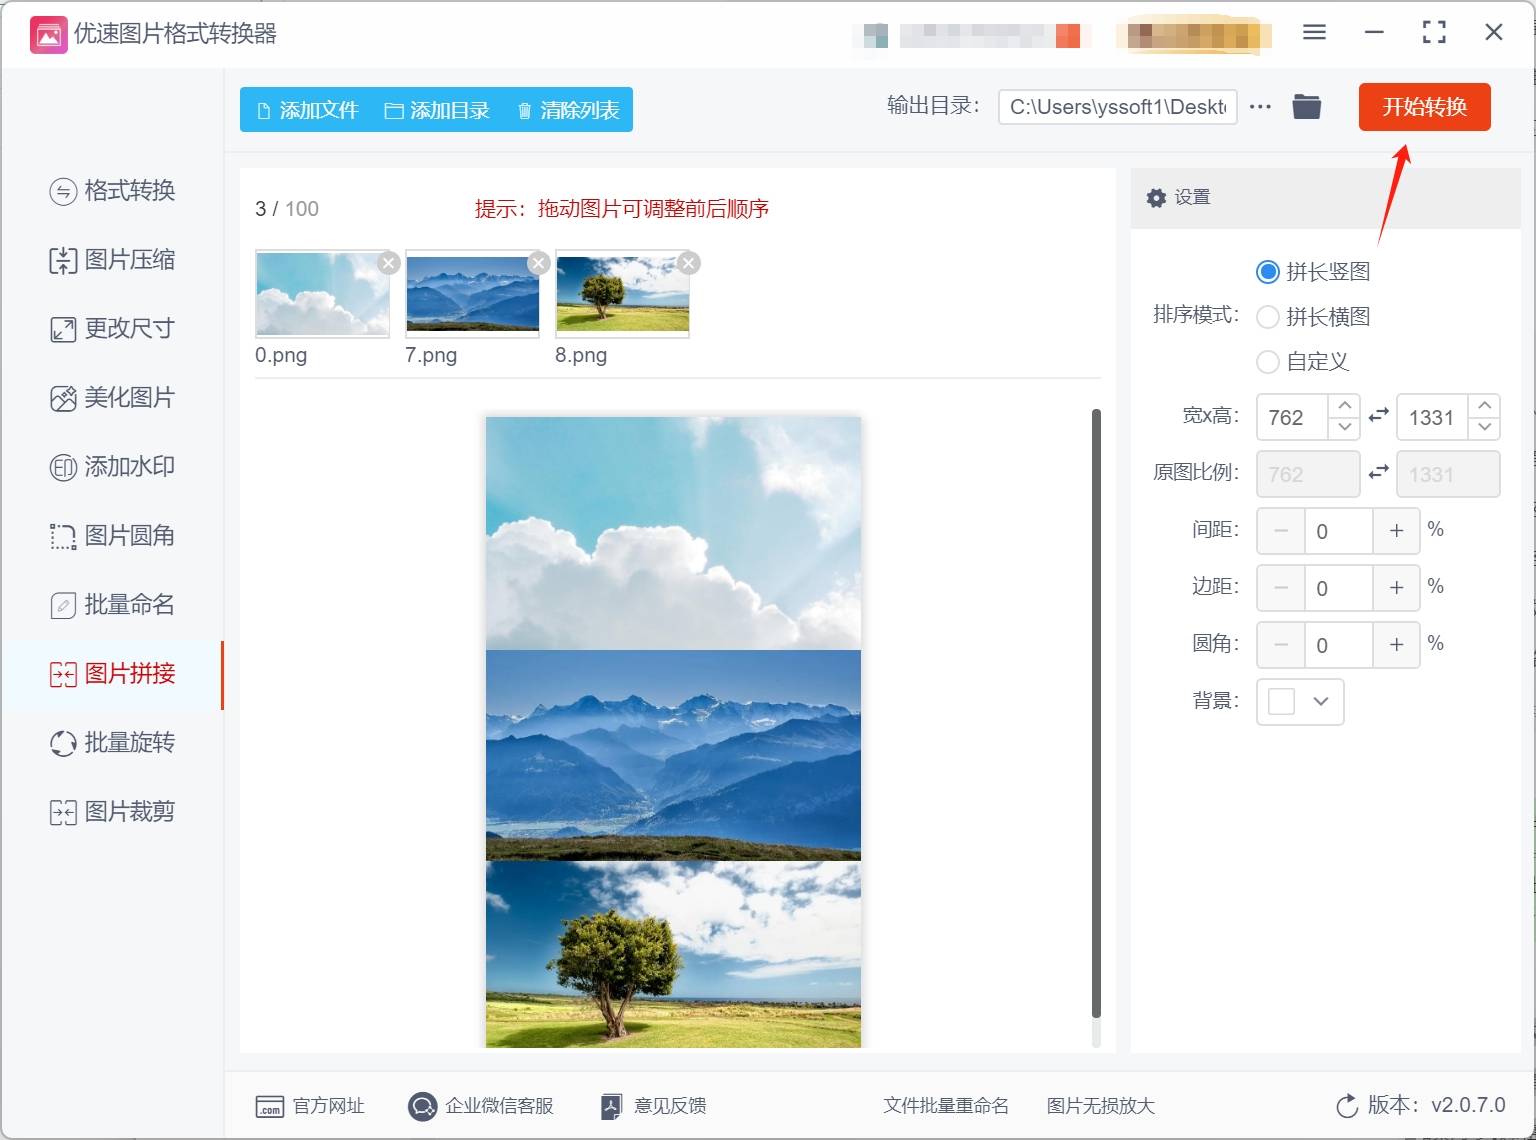Click the settings gear icon
1536x1140 pixels.
point(1156,198)
